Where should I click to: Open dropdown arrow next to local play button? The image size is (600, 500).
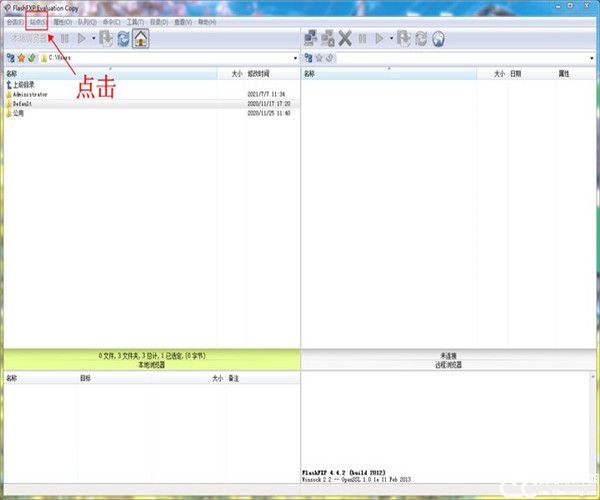93,39
